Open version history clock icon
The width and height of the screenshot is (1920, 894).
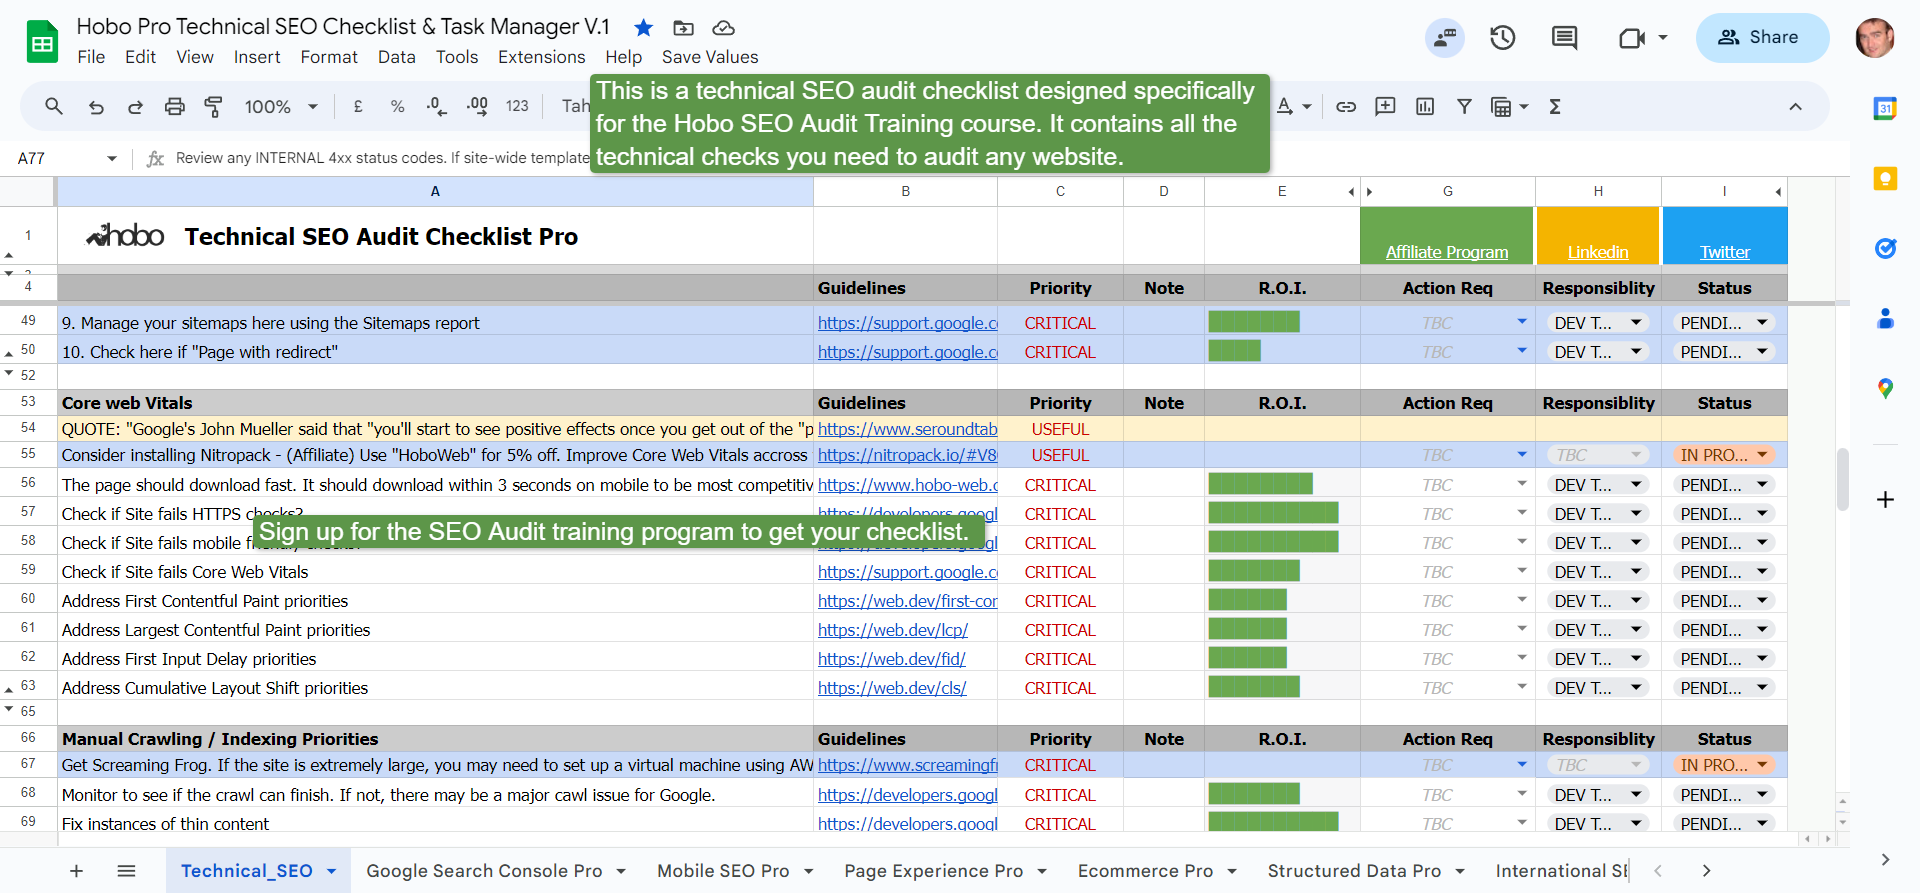[1503, 38]
